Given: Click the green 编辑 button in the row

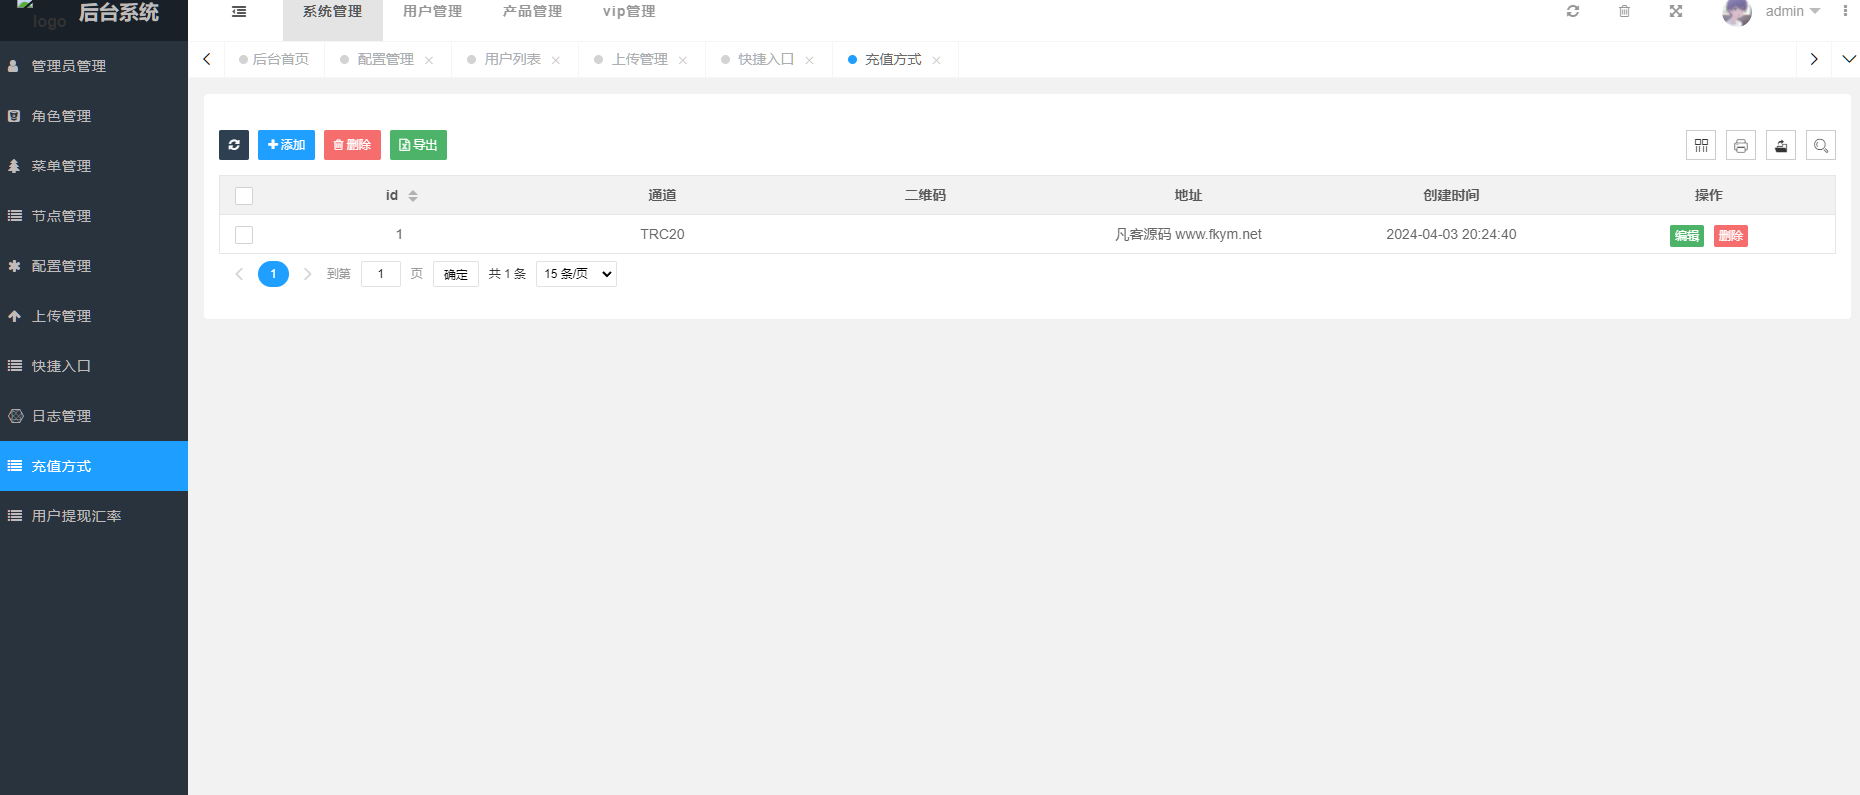Looking at the screenshot, I should pos(1686,236).
